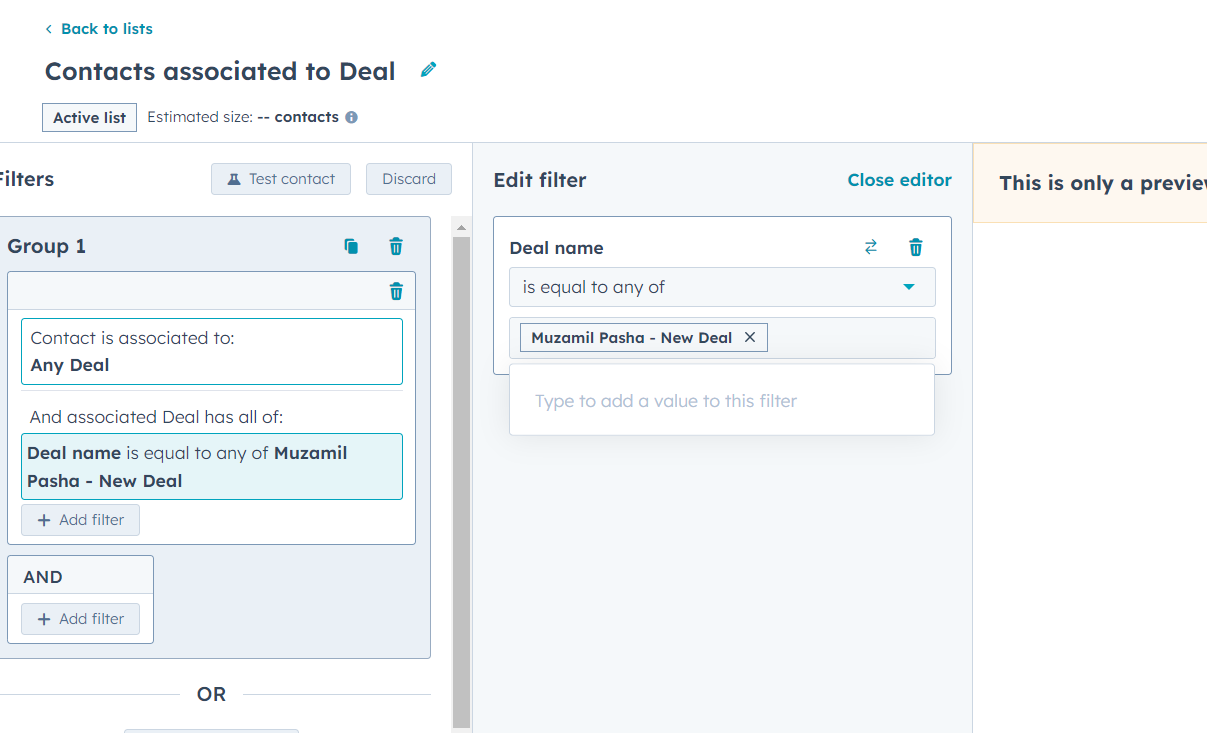Click the clone icon on Group 1
Viewport: 1207px width, 733px height.
coord(351,245)
